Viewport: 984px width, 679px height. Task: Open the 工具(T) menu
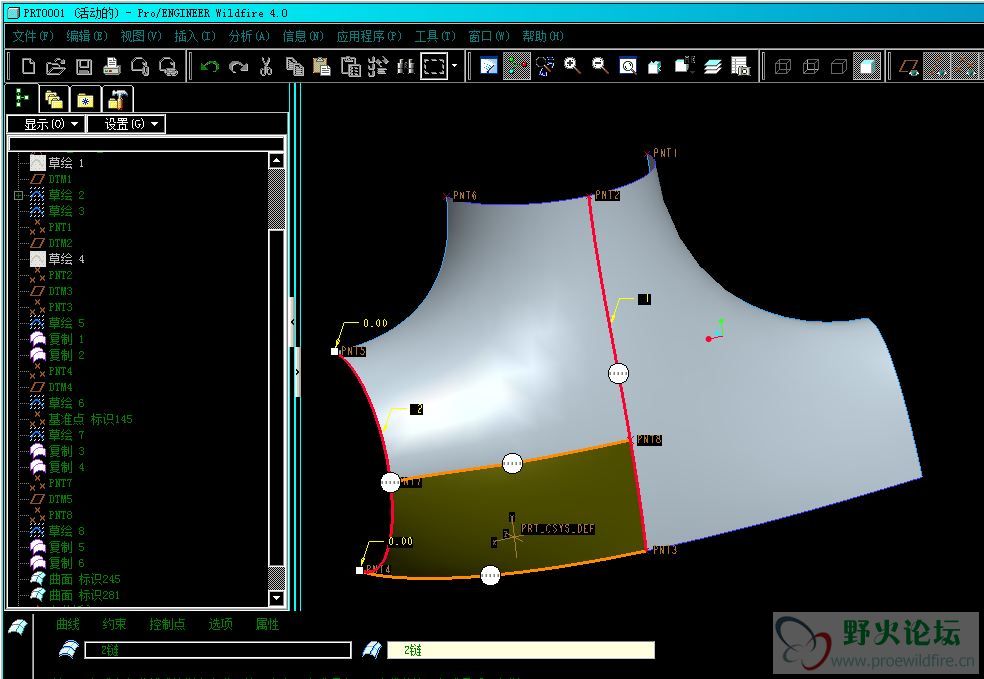[x=435, y=36]
